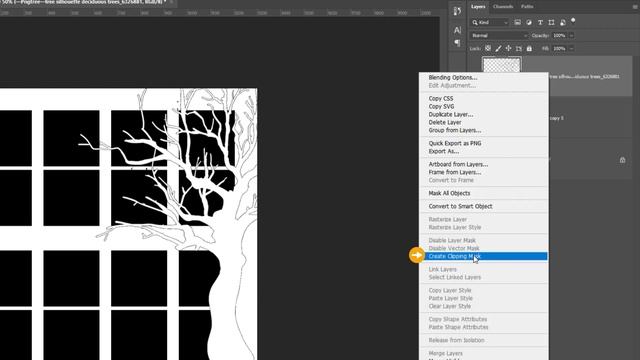This screenshot has width=640, height=360.
Task: Switch to the Layers tab
Action: (478, 7)
